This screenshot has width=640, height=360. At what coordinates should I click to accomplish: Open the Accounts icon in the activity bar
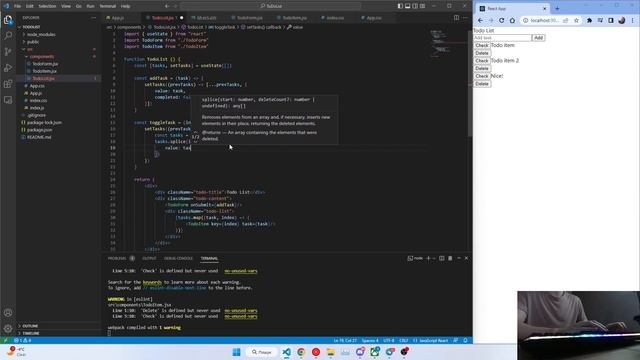8,313
